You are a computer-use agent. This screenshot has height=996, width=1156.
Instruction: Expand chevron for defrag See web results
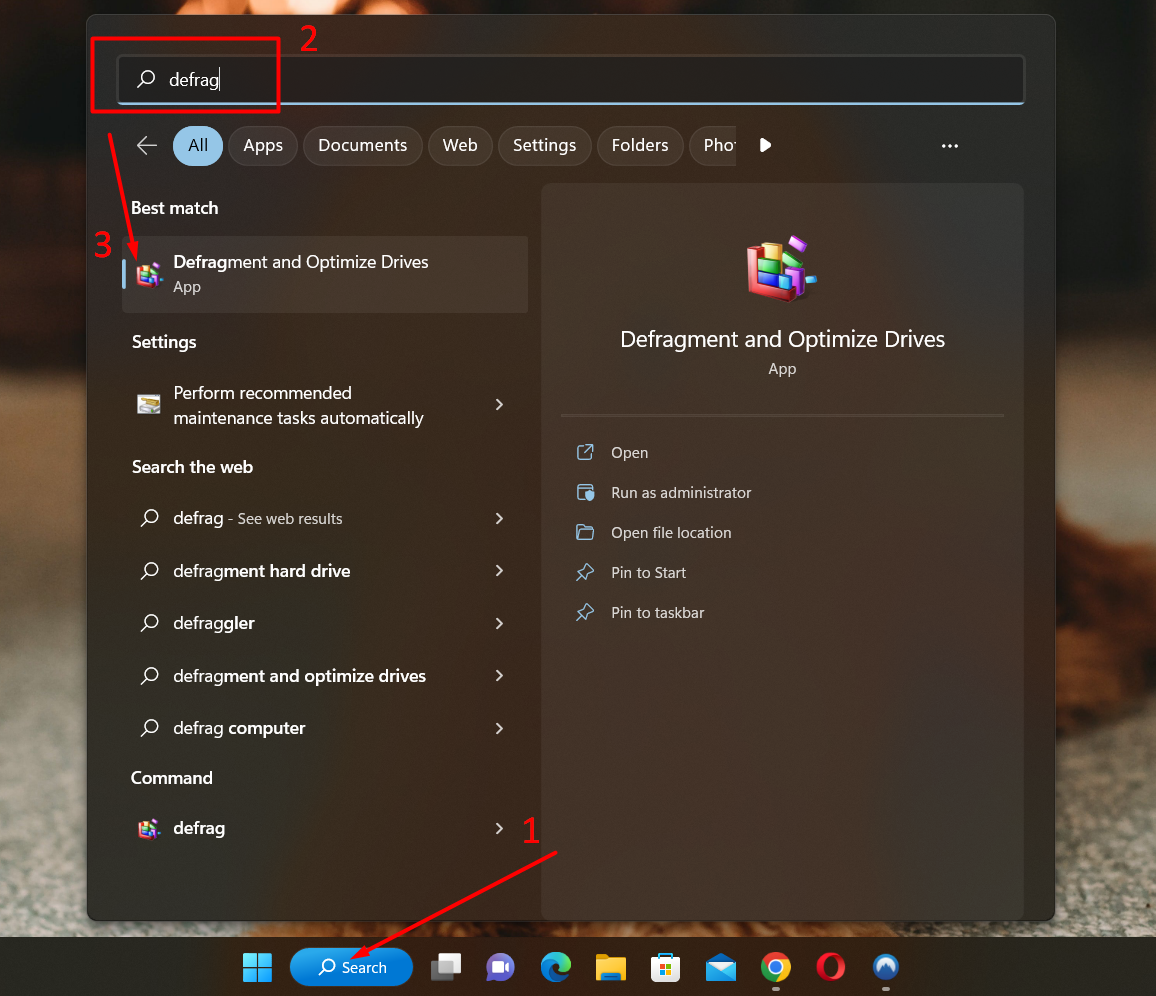499,518
